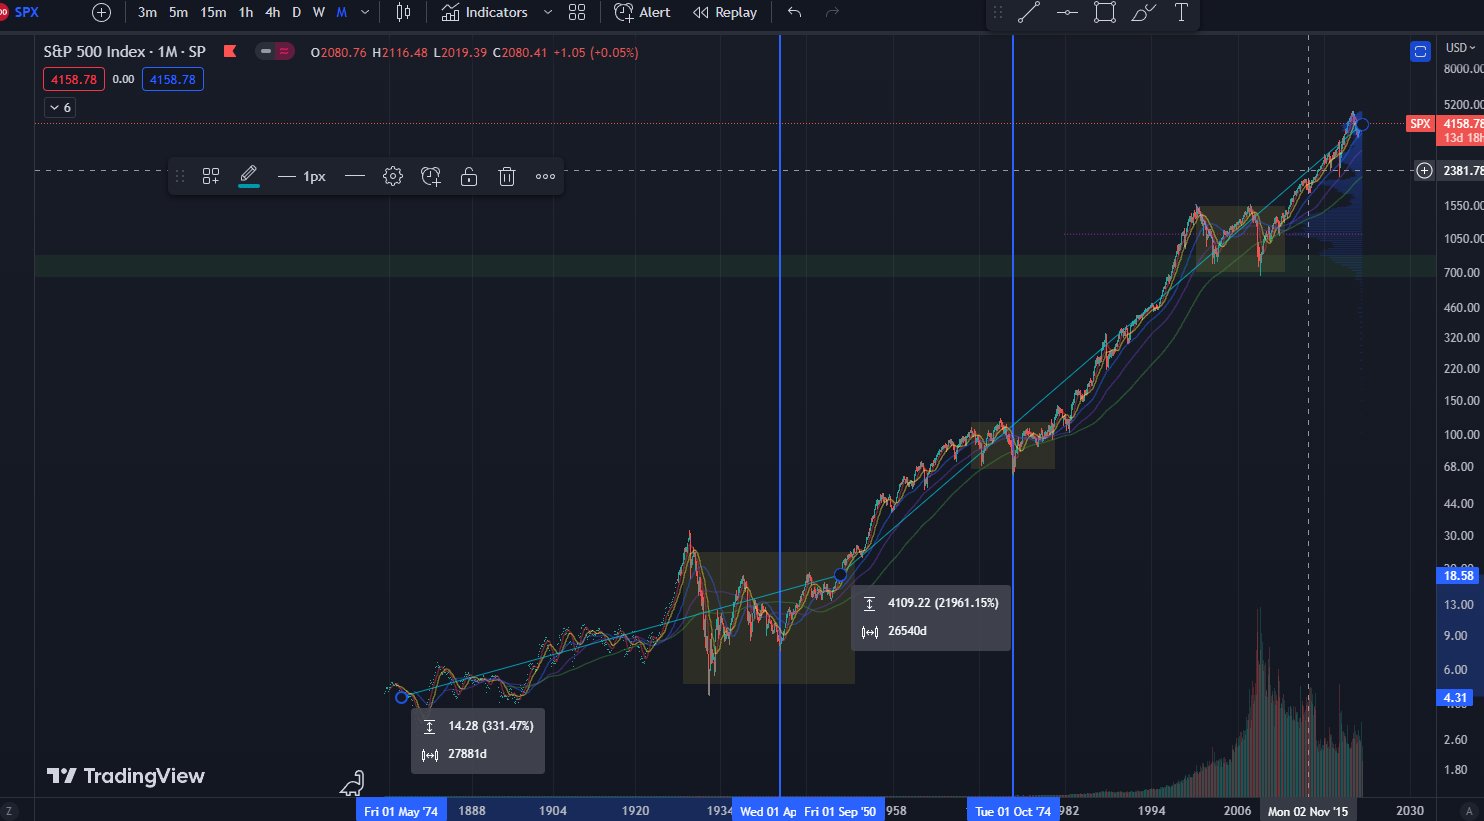Select the 15m timeframe
The height and width of the screenshot is (821, 1484).
[x=213, y=12]
